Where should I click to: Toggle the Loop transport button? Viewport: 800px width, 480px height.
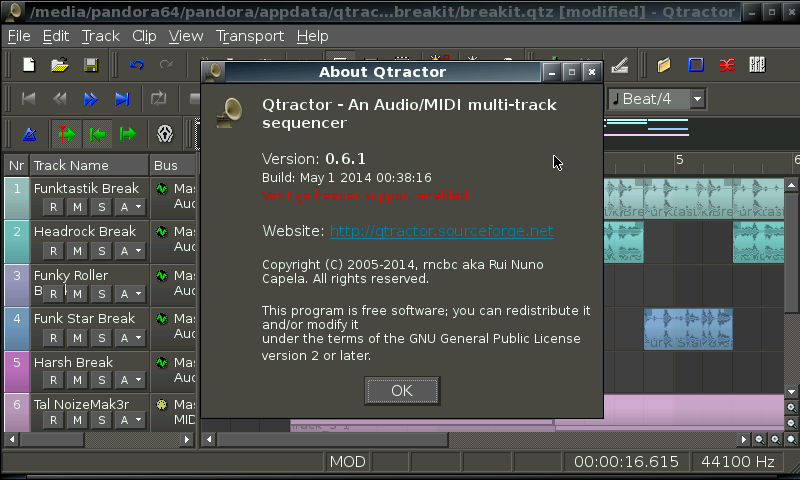(158, 98)
